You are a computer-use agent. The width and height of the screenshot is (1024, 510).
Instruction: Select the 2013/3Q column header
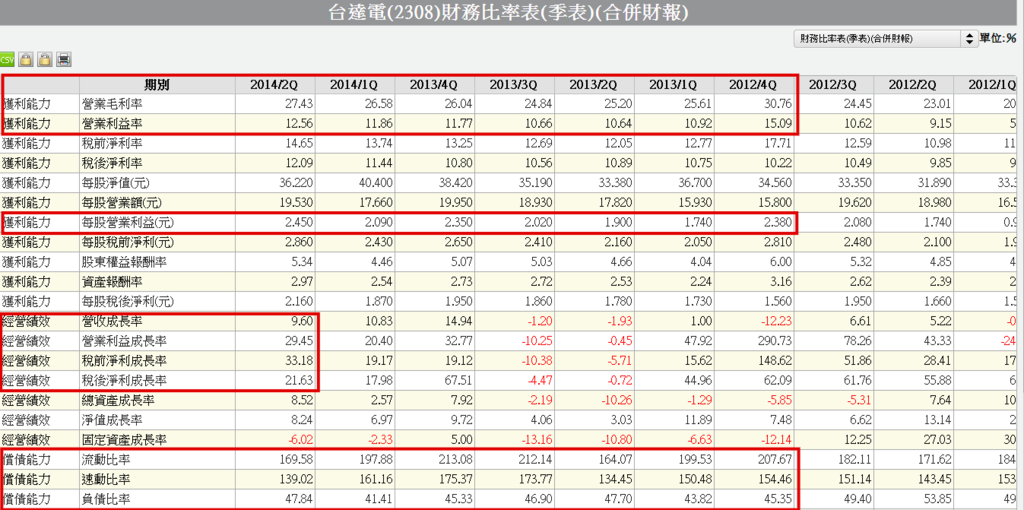[x=514, y=85]
